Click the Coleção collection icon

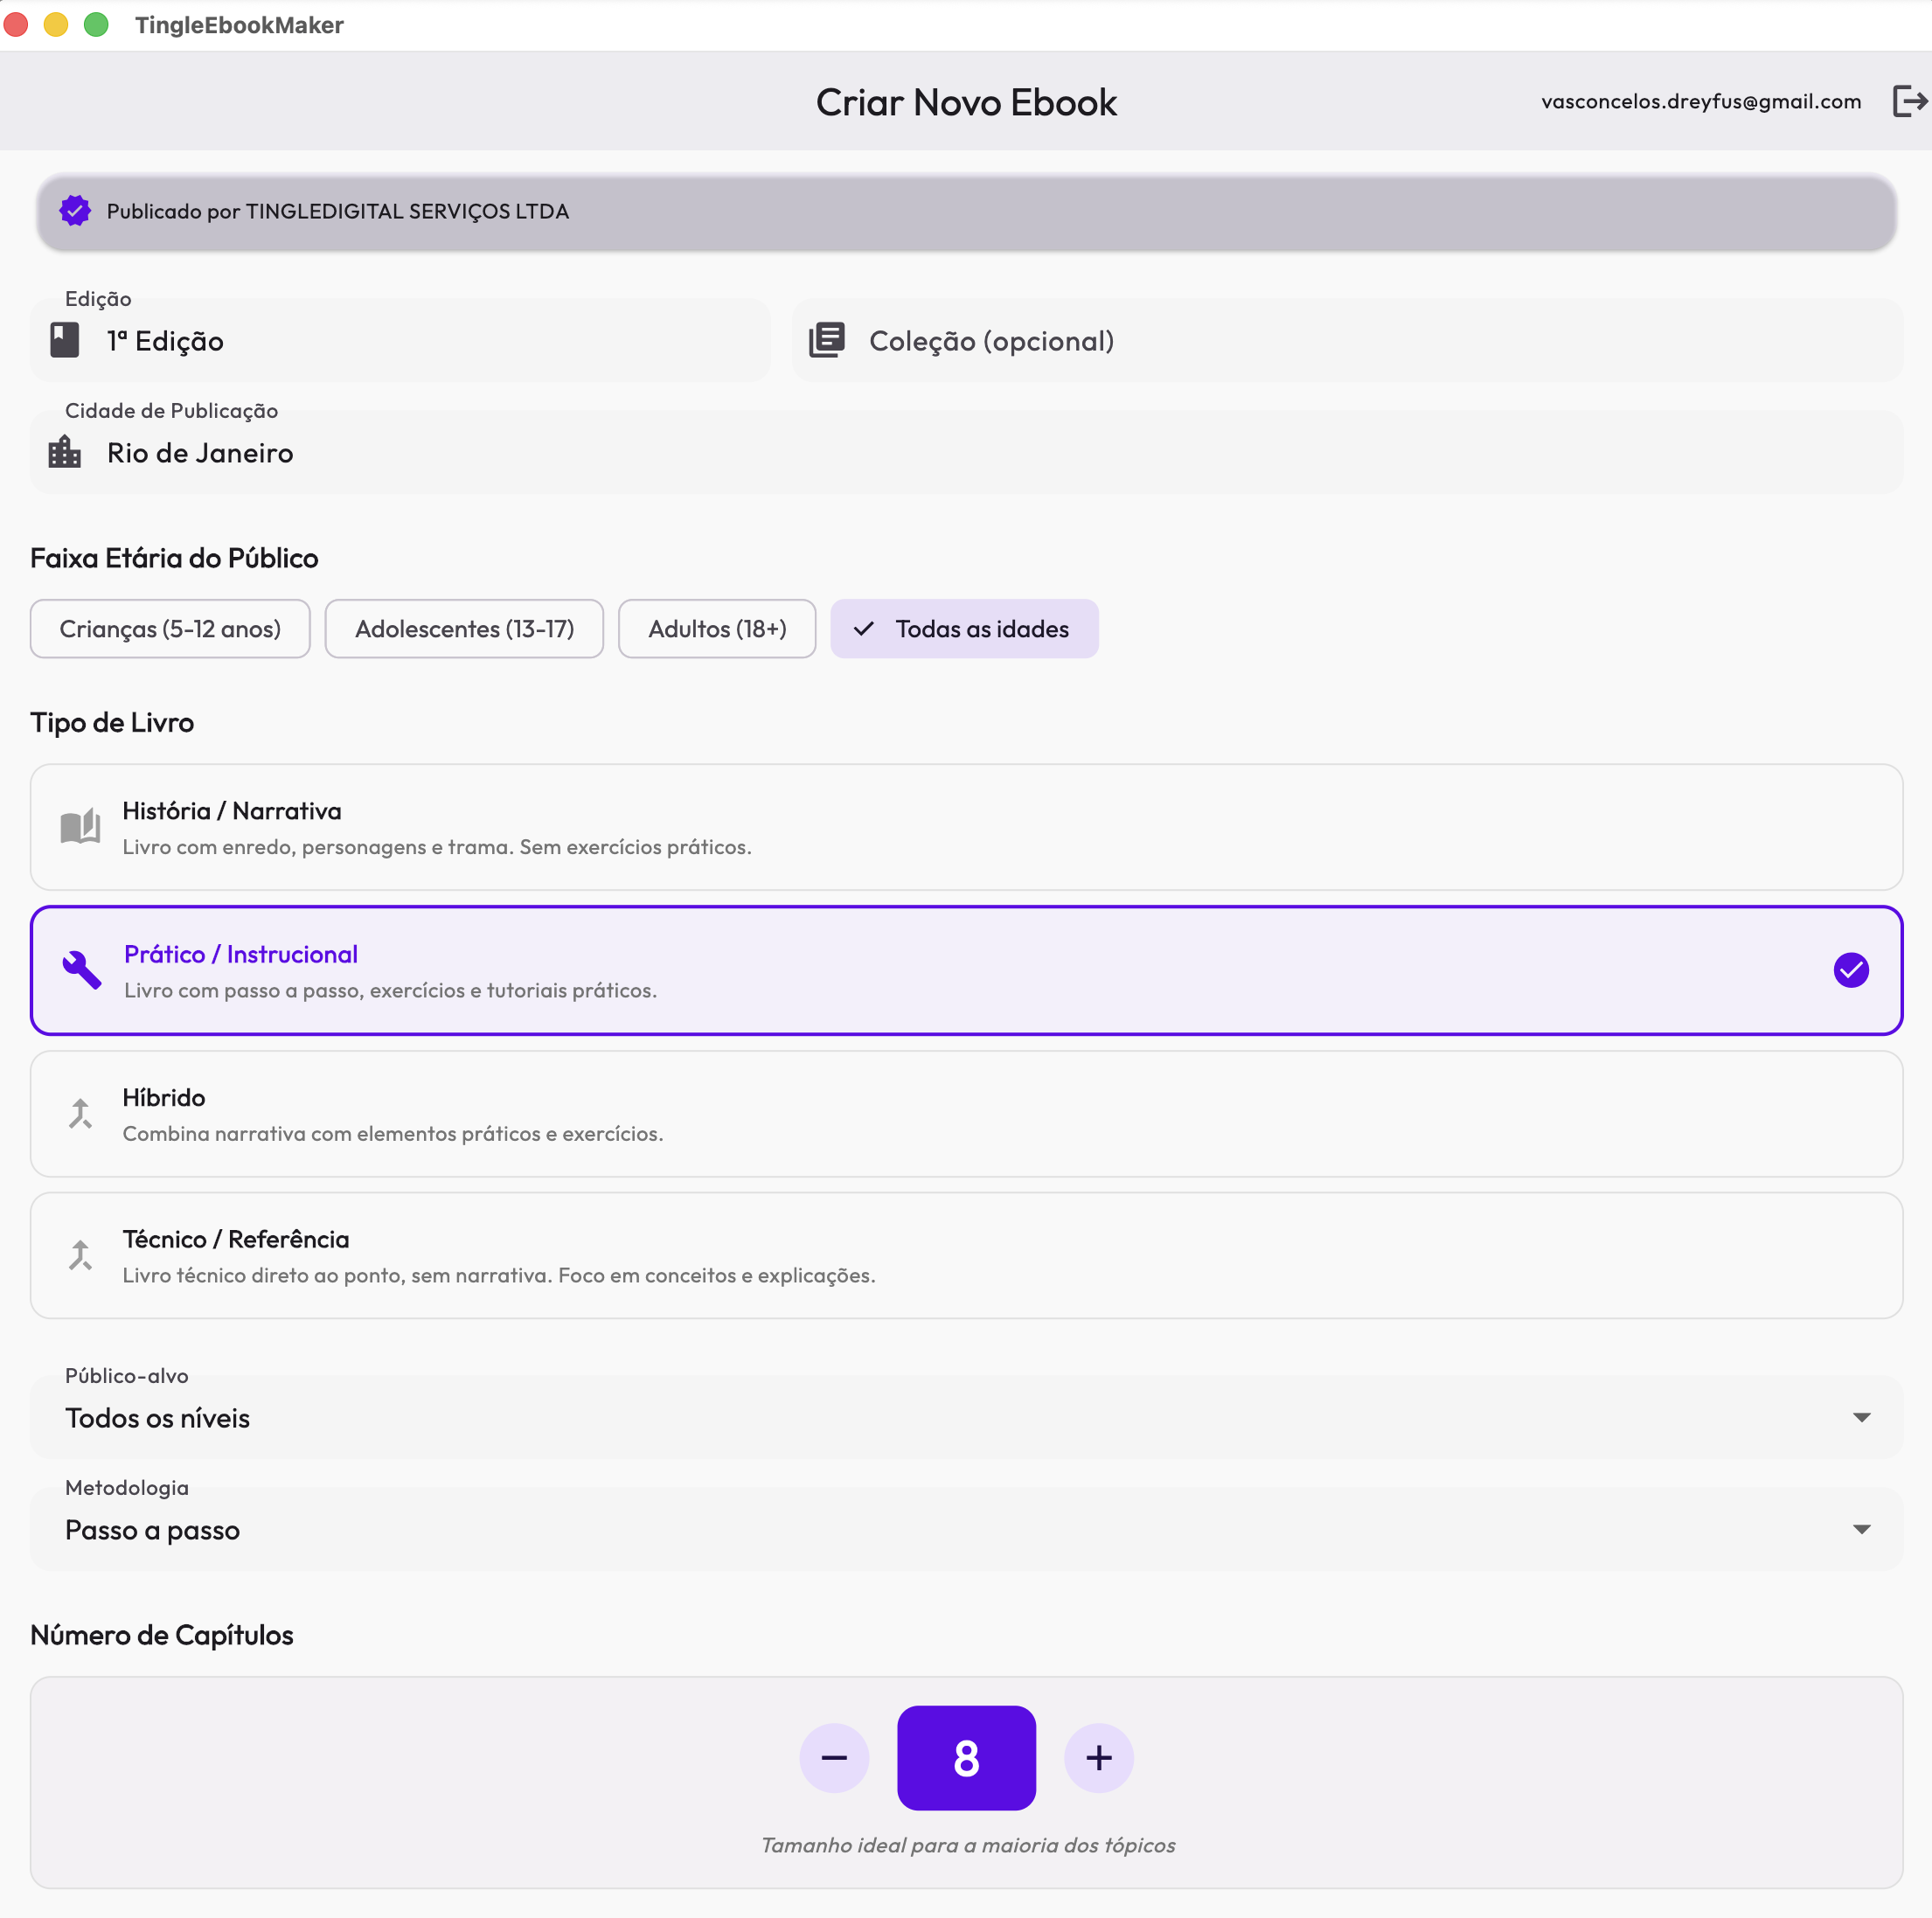[x=827, y=340]
